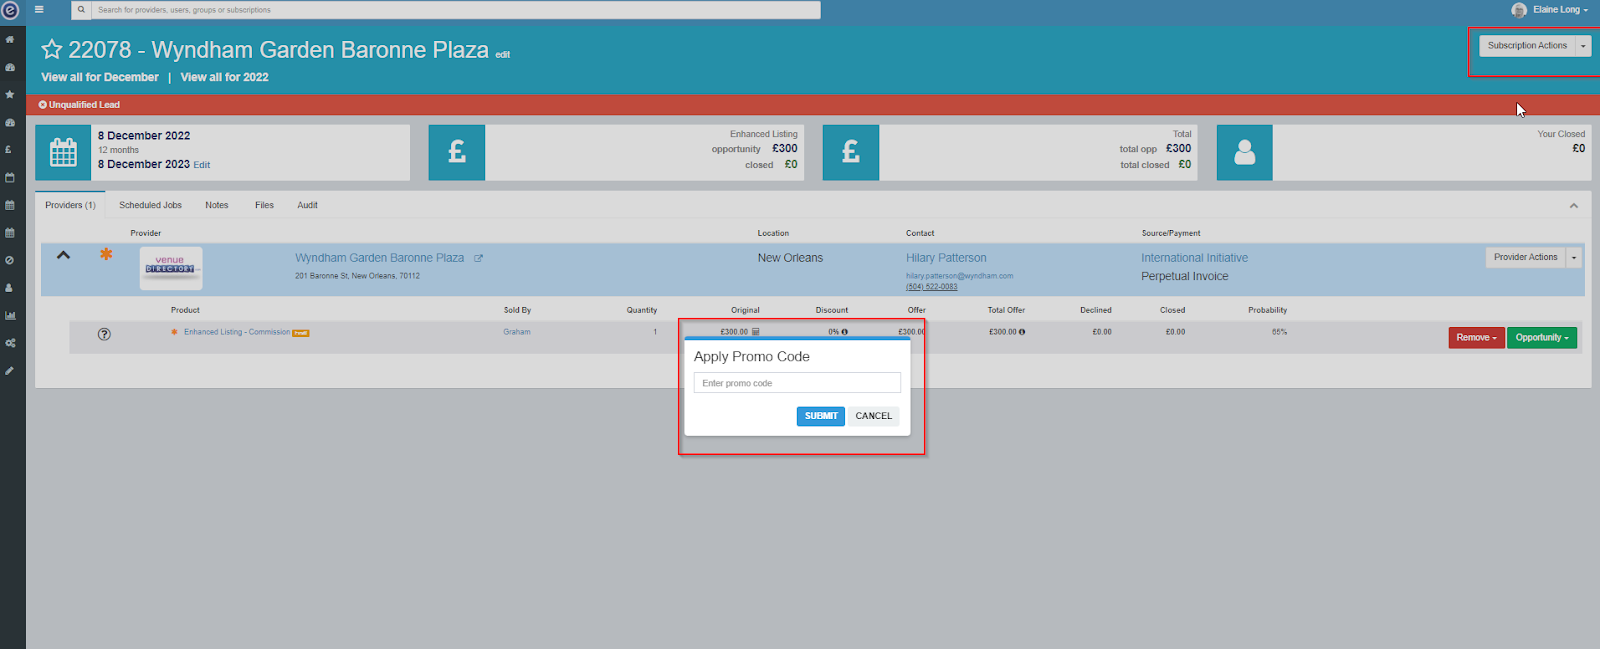
Task: Click the (504) 522-0083 phone number
Action: pos(932,287)
